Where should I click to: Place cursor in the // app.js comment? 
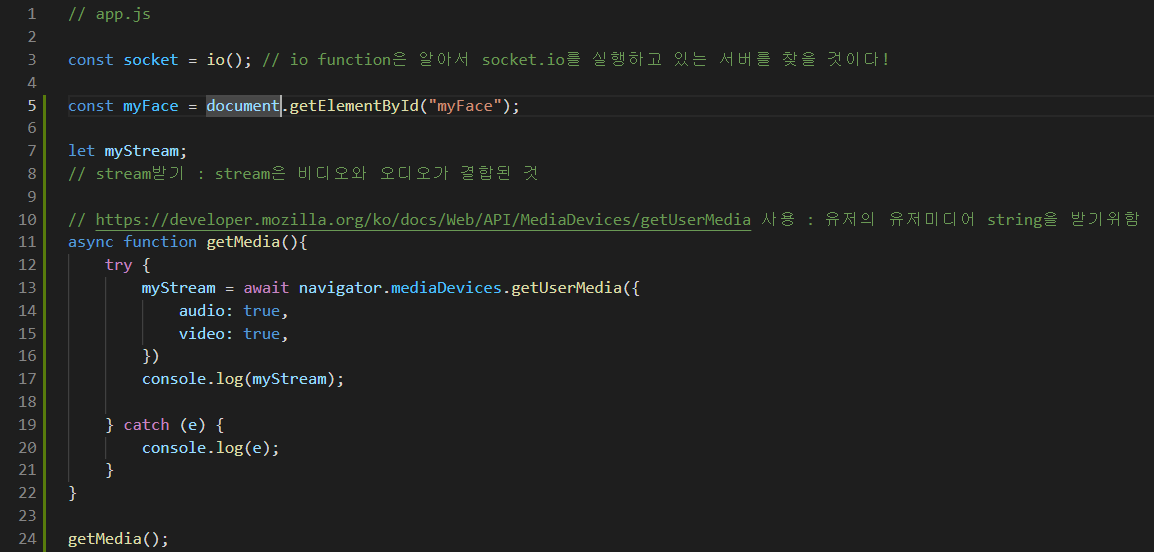pyautogui.click(x=110, y=14)
